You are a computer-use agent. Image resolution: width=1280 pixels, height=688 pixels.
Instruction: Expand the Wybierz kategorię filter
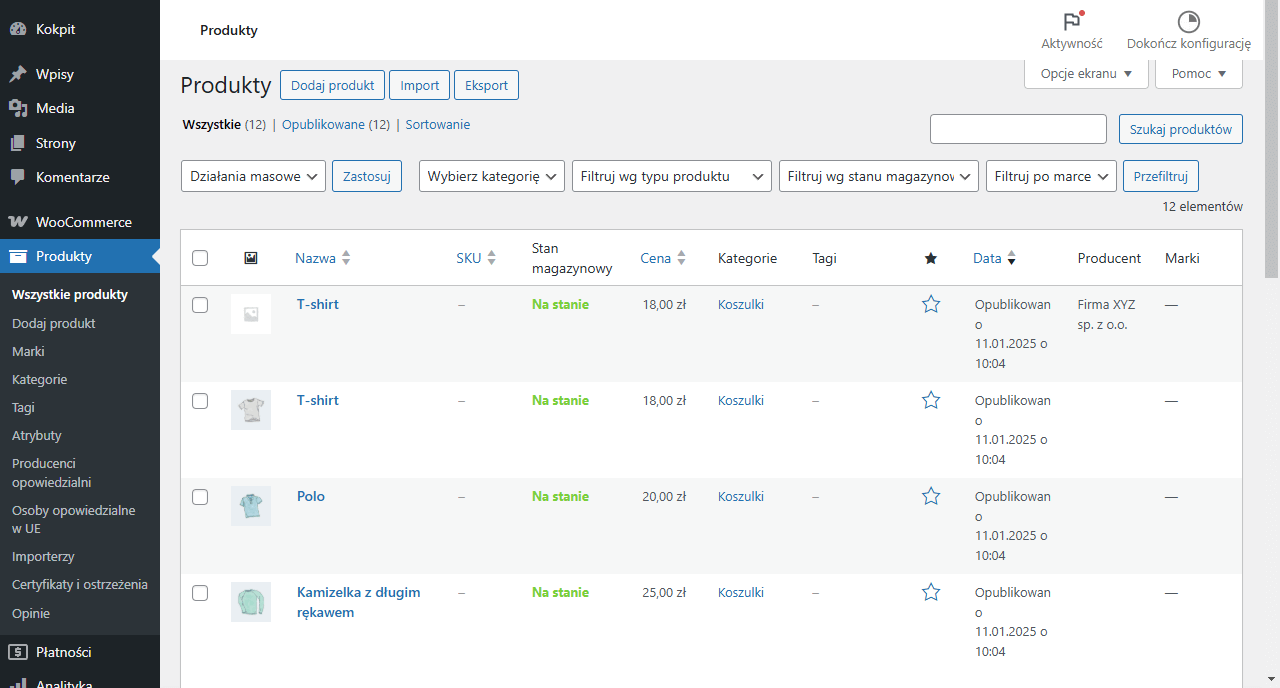coord(491,176)
